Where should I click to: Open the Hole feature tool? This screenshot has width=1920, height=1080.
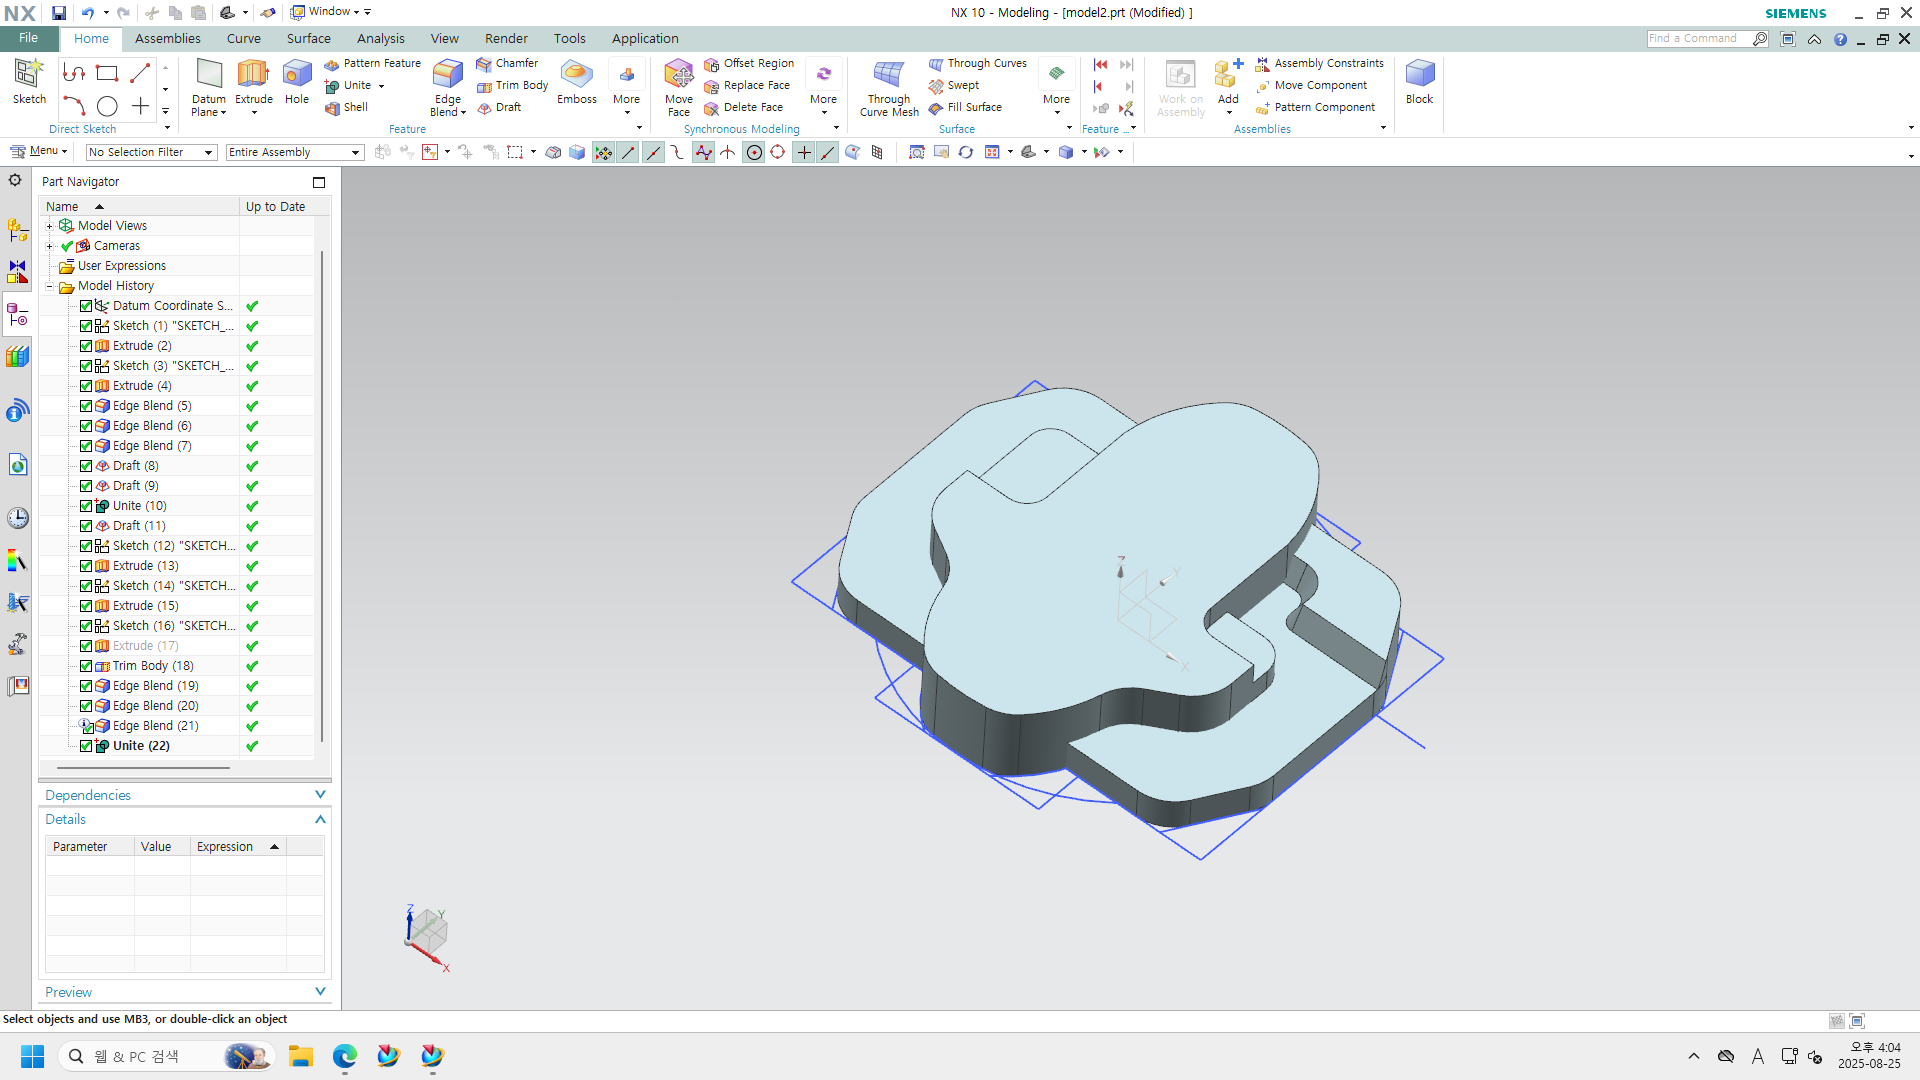pyautogui.click(x=297, y=76)
